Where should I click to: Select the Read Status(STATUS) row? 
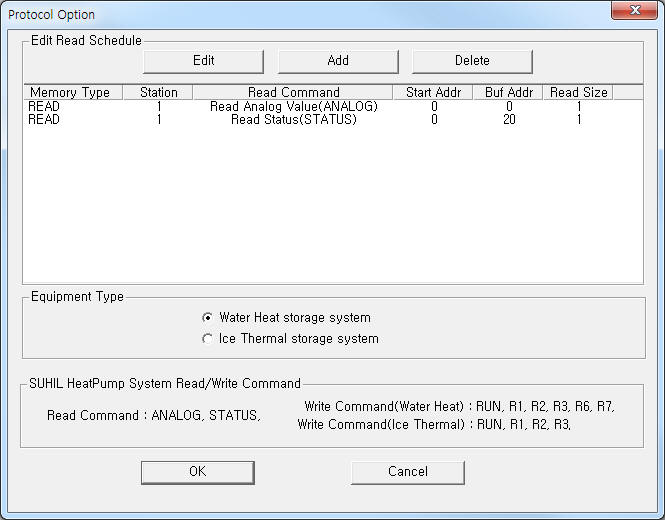pos(293,120)
